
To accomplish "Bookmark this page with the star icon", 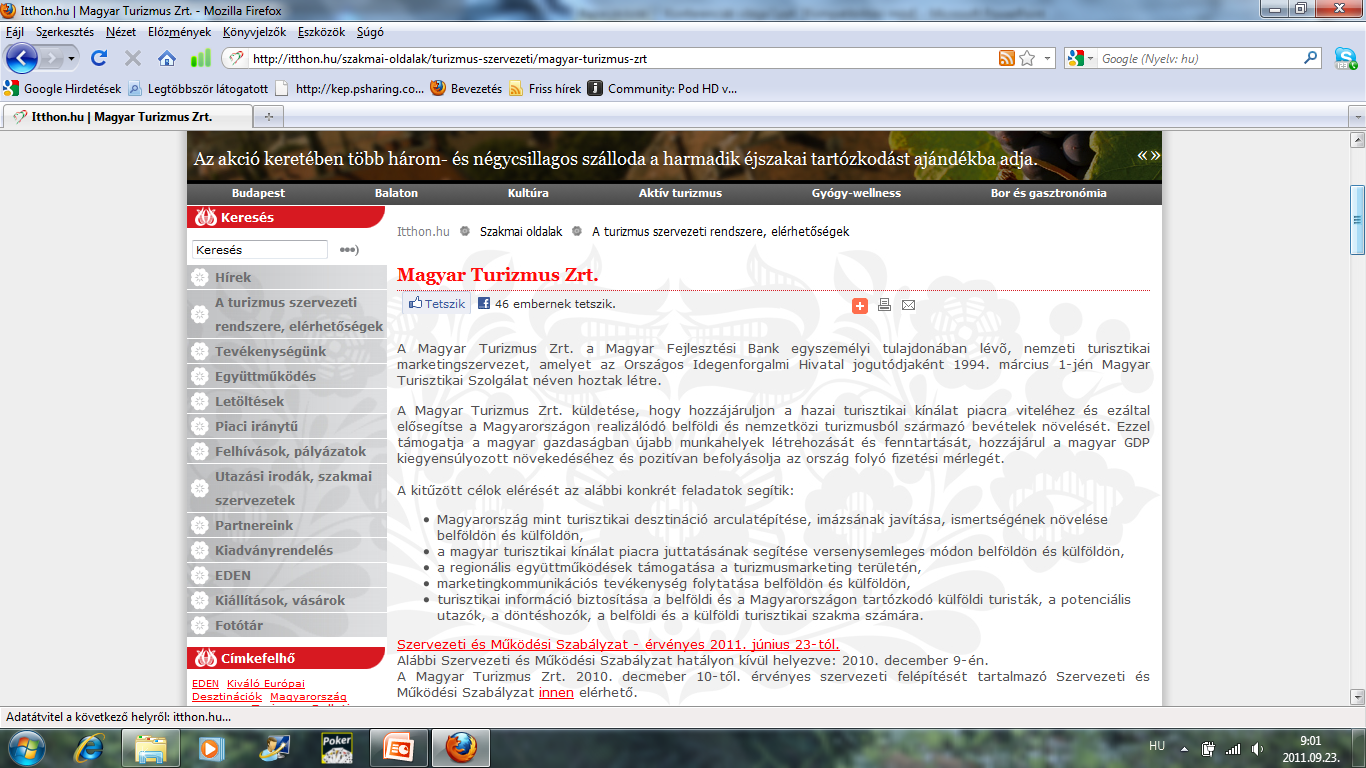I will [1027, 59].
